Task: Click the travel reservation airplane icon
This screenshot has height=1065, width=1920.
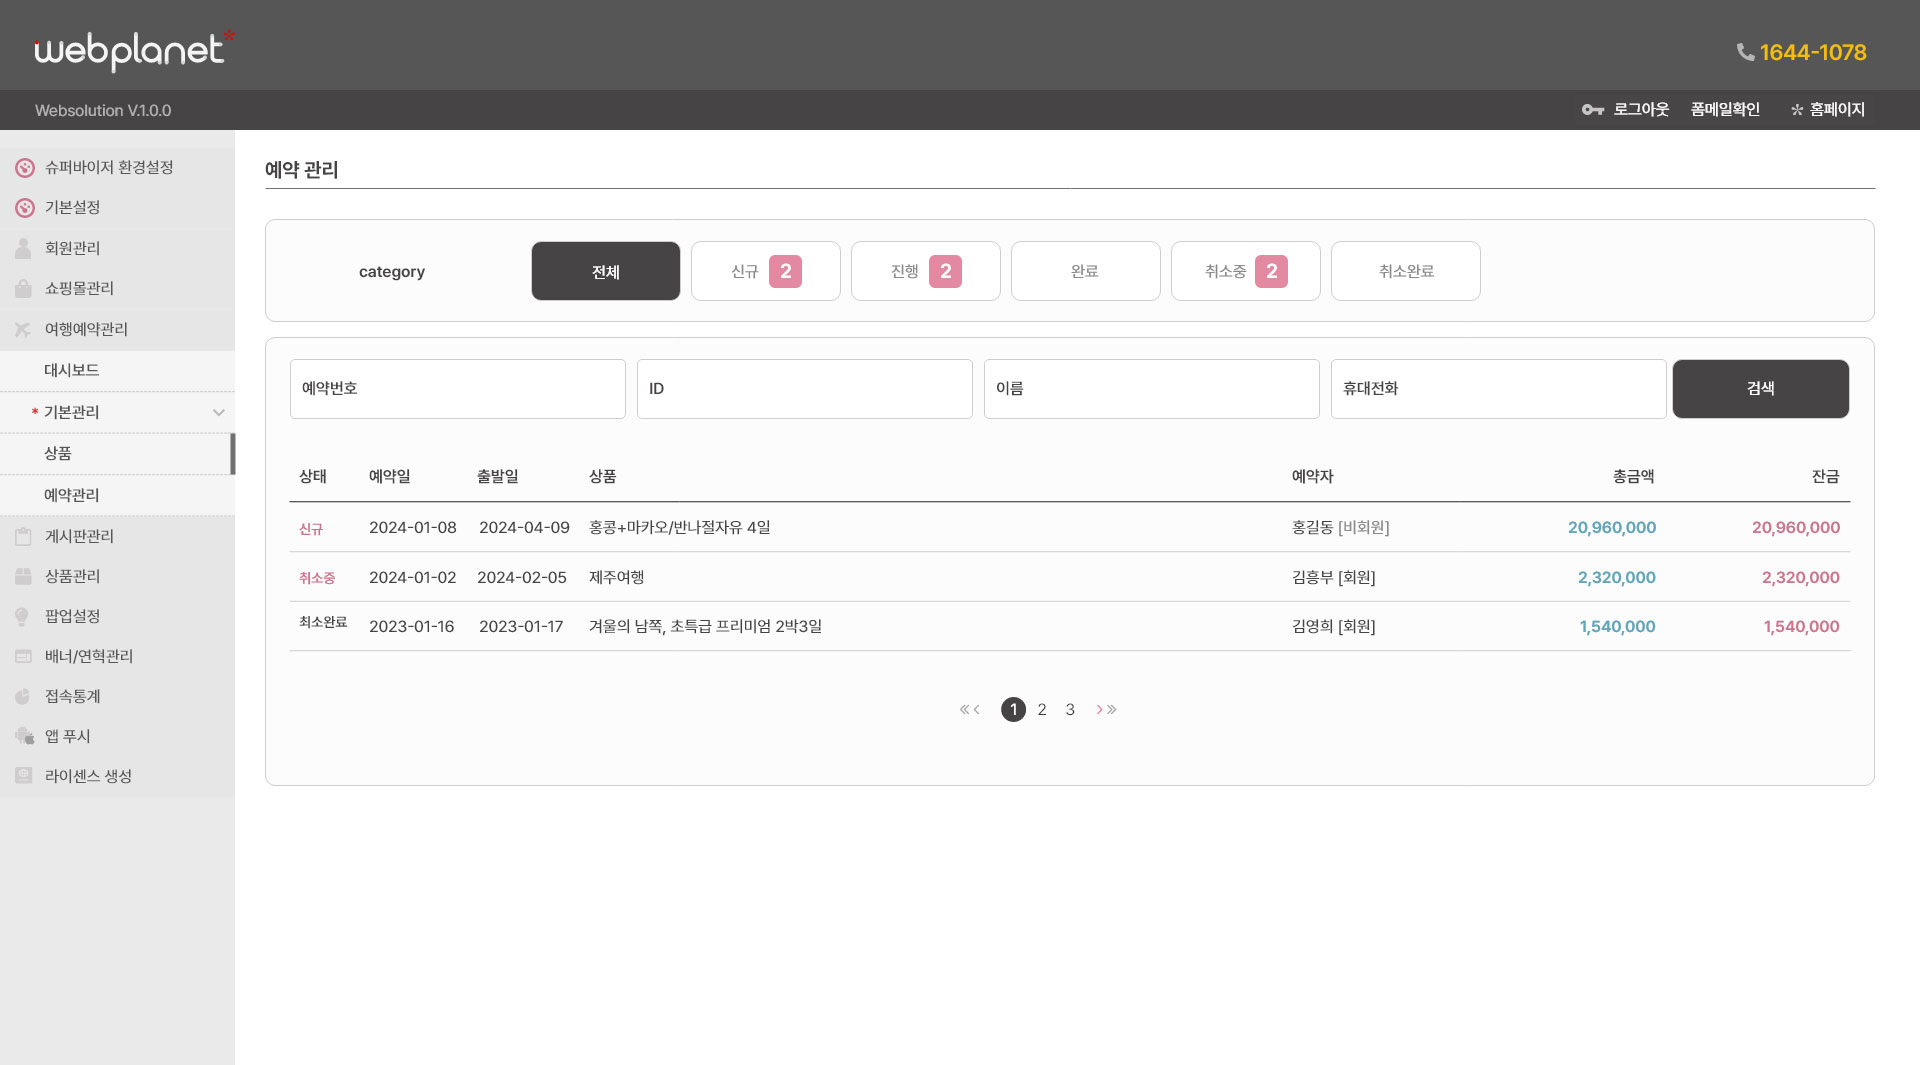Action: pos(23,329)
